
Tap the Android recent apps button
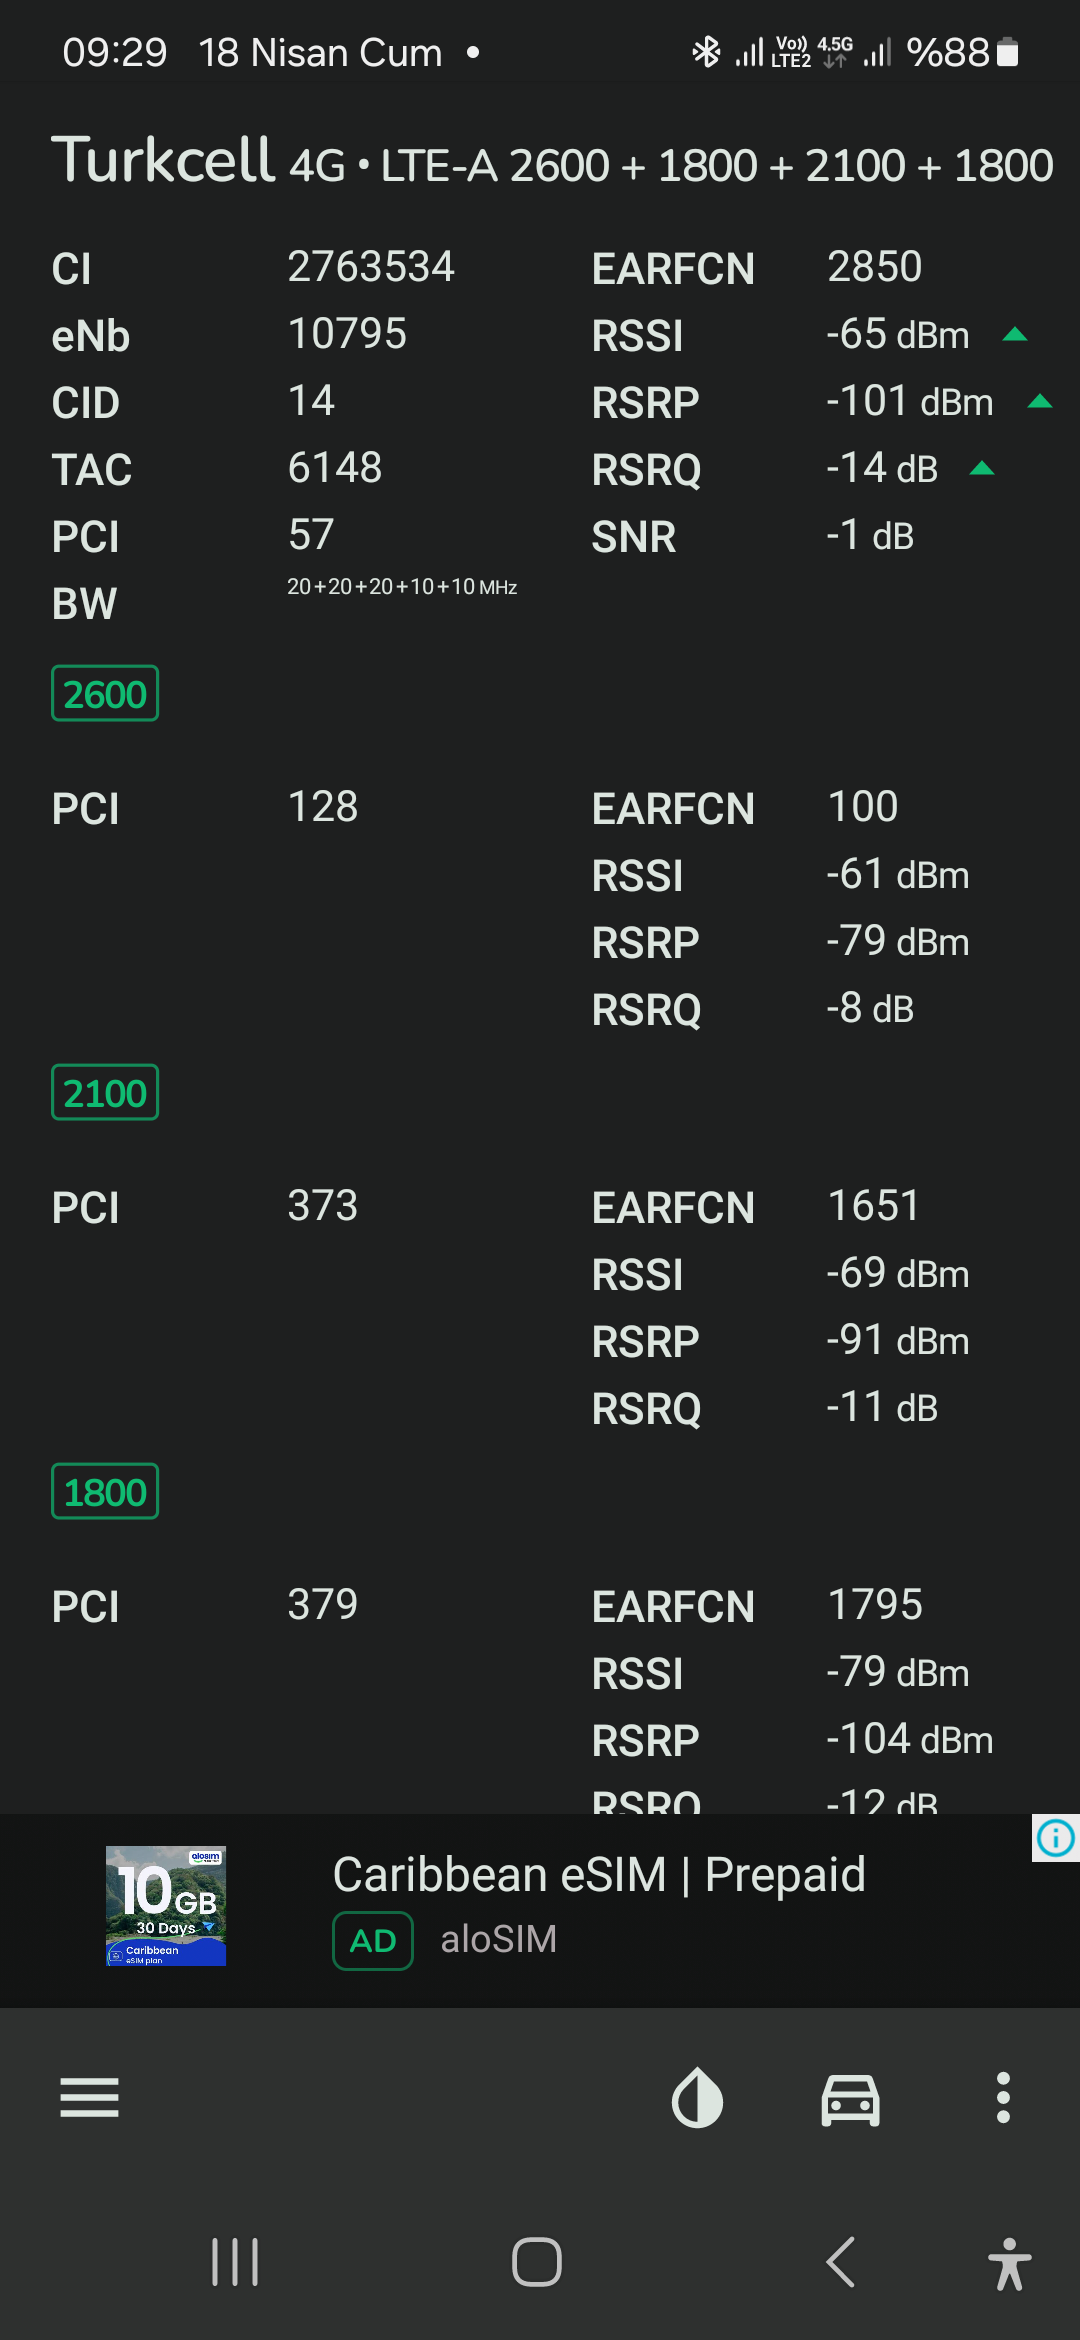point(235,2262)
